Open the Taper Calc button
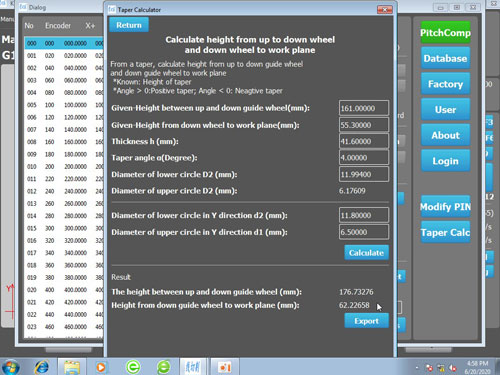 point(445,232)
